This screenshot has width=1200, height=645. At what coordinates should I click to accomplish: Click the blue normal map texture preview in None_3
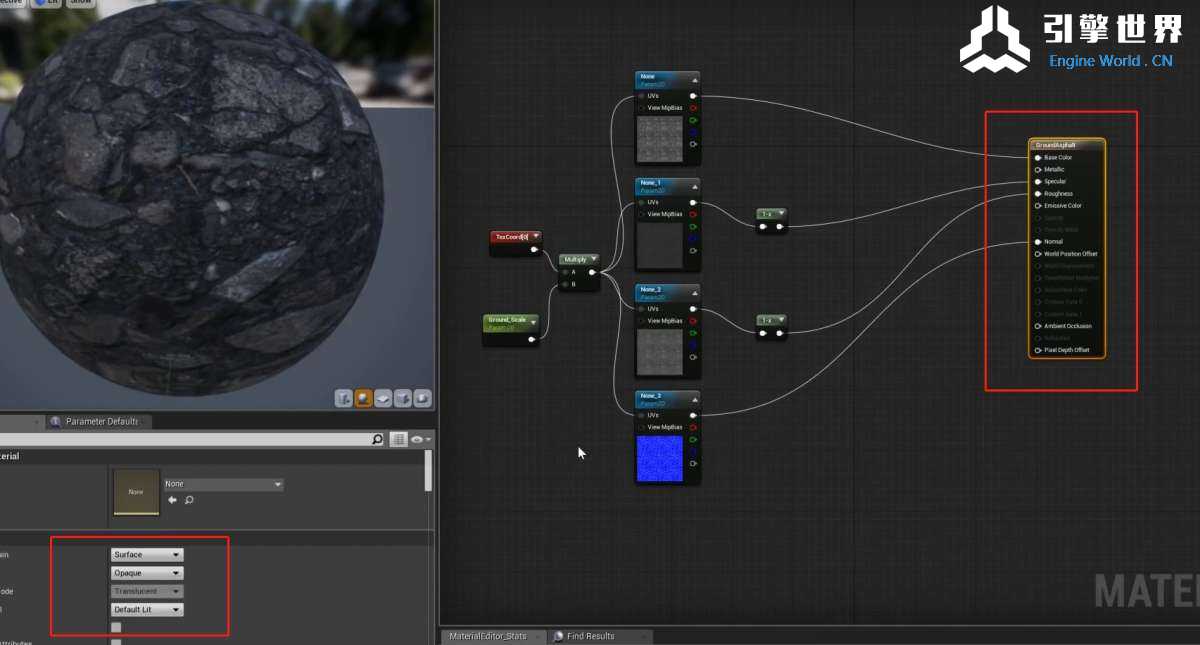click(x=660, y=458)
